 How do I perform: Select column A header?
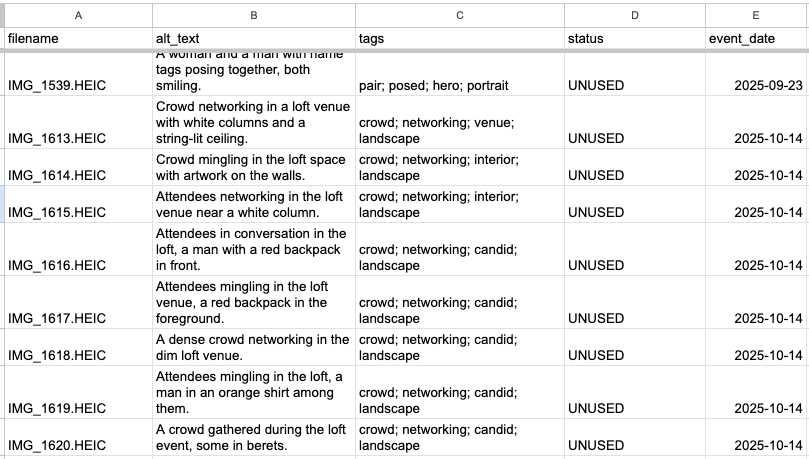coord(78,15)
